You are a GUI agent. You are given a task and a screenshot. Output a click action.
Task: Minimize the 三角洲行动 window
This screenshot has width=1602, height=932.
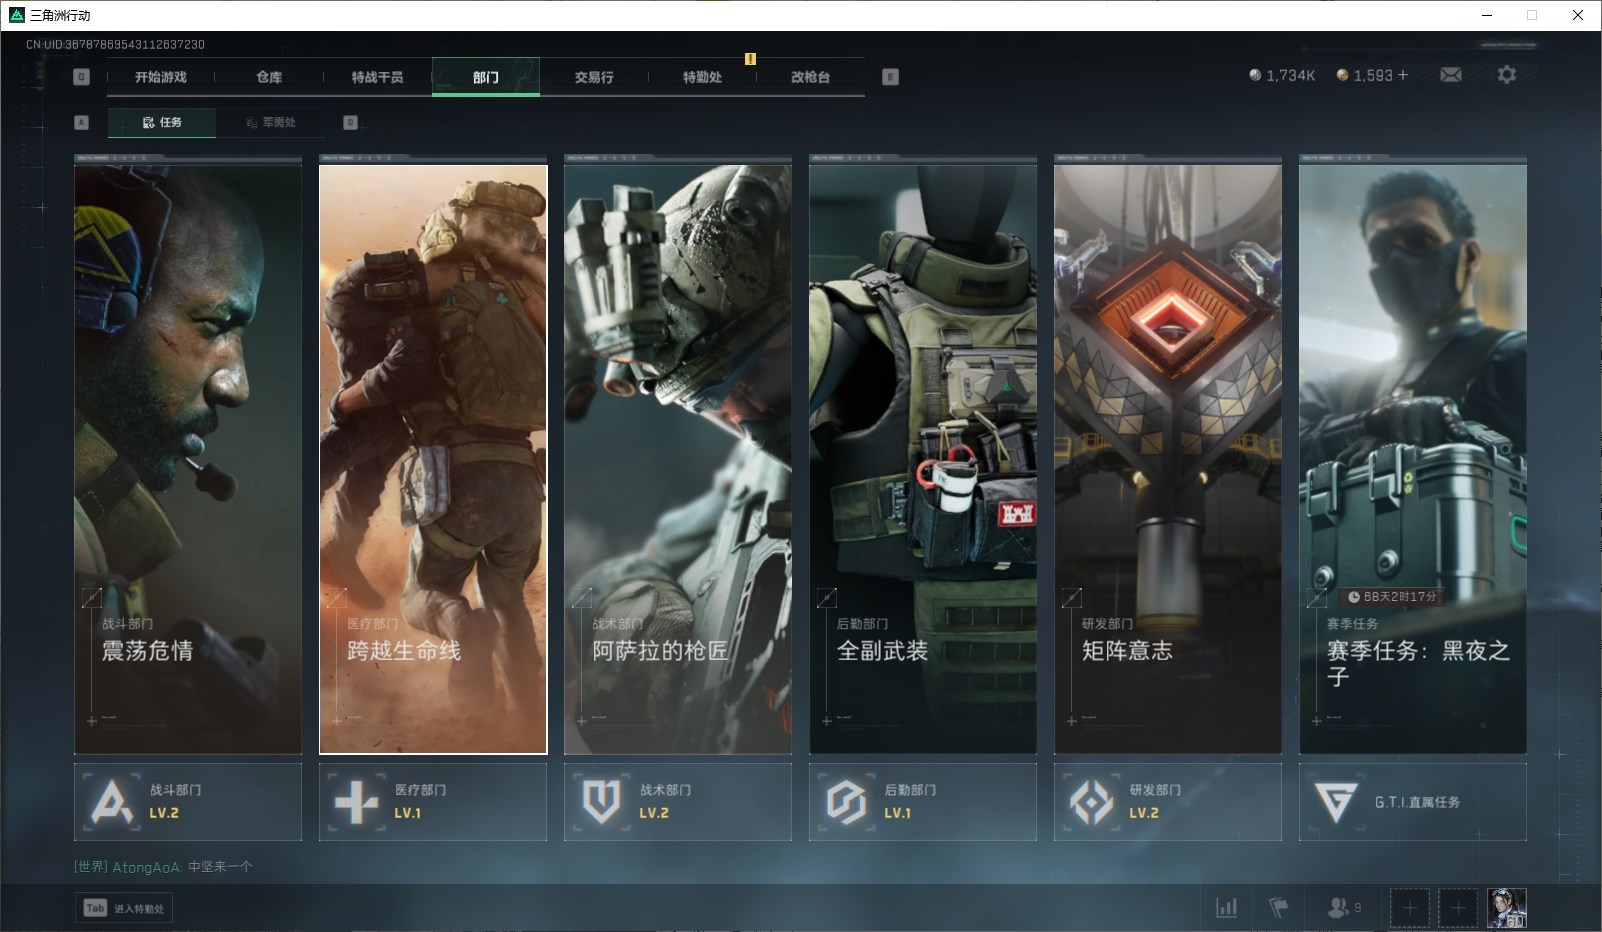[x=1486, y=15]
